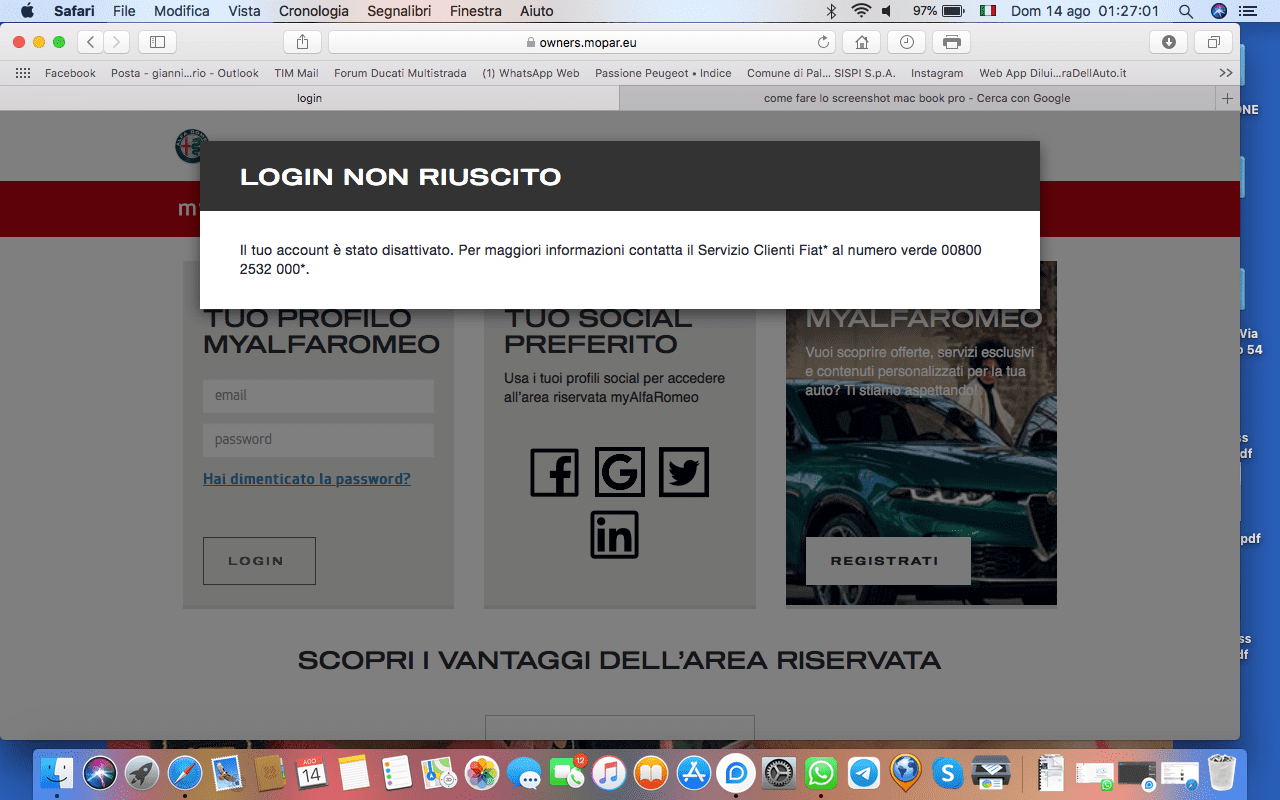Open the History clock button in toolbar

point(906,42)
